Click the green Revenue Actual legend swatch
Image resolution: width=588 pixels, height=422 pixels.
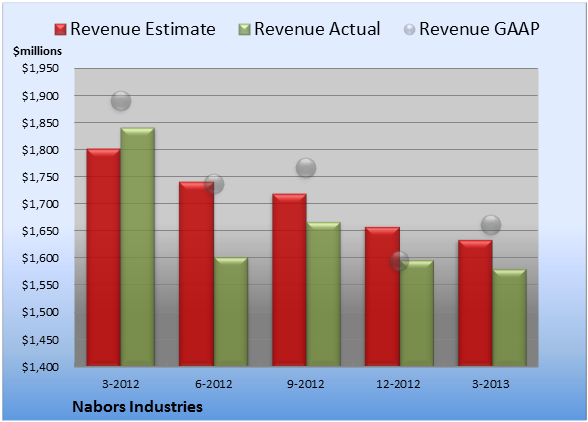[x=244, y=29]
